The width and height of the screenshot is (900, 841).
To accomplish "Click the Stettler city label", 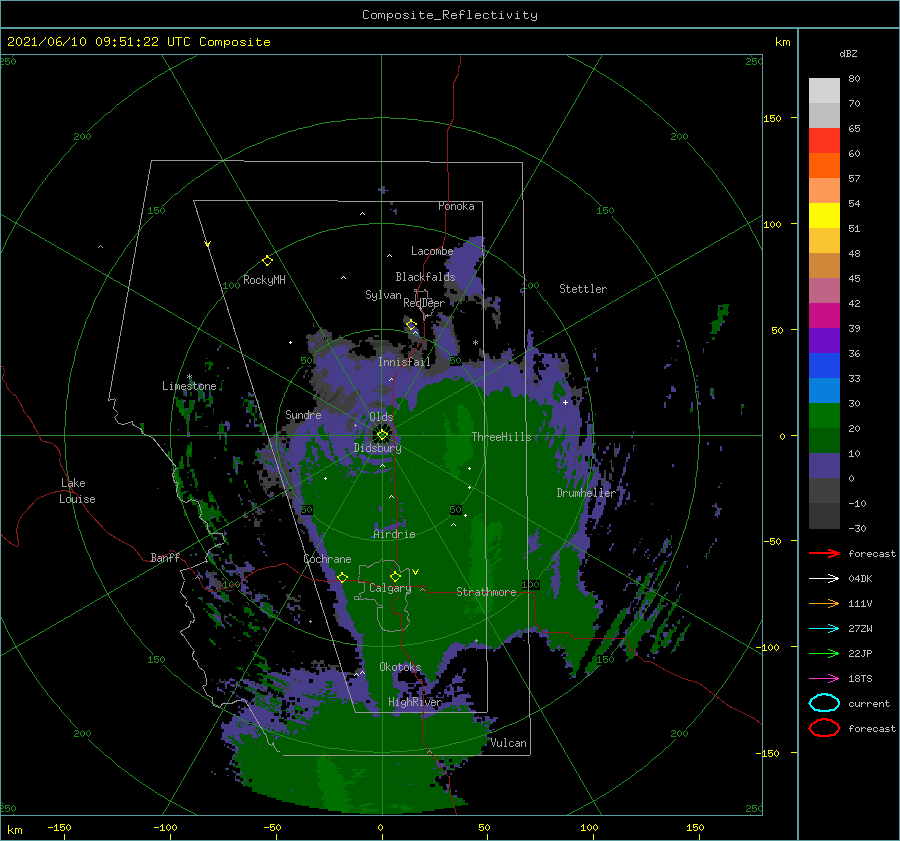I will point(583,289).
